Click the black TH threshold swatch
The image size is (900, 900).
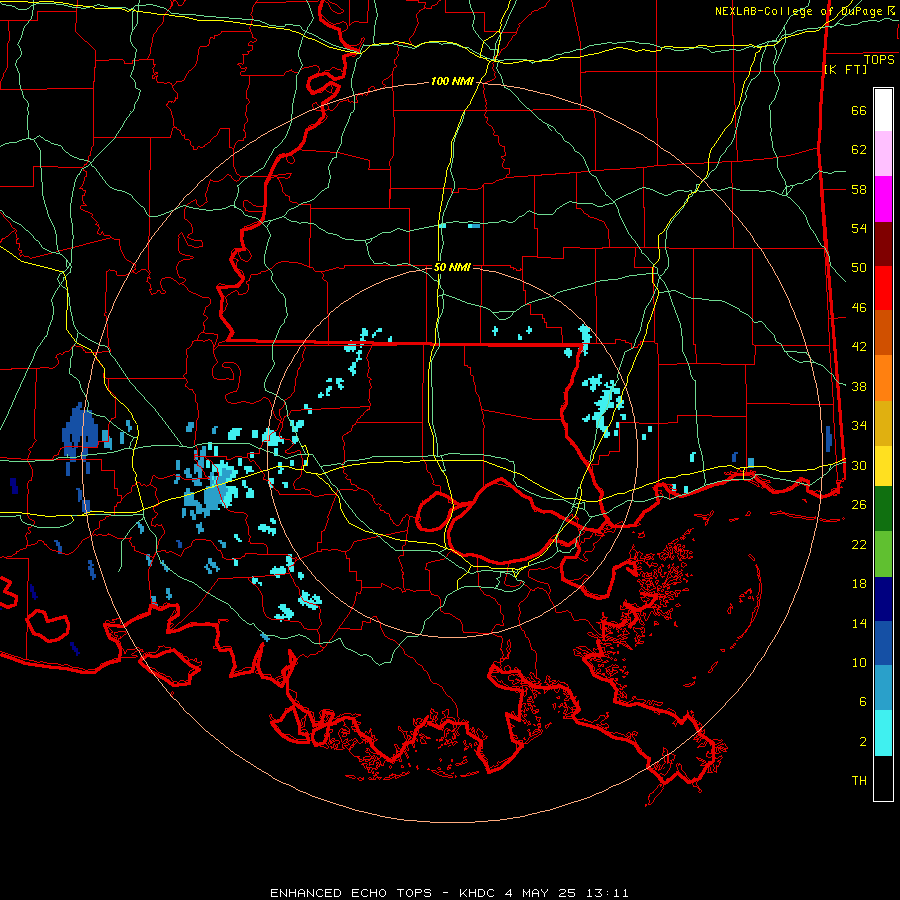(883, 778)
